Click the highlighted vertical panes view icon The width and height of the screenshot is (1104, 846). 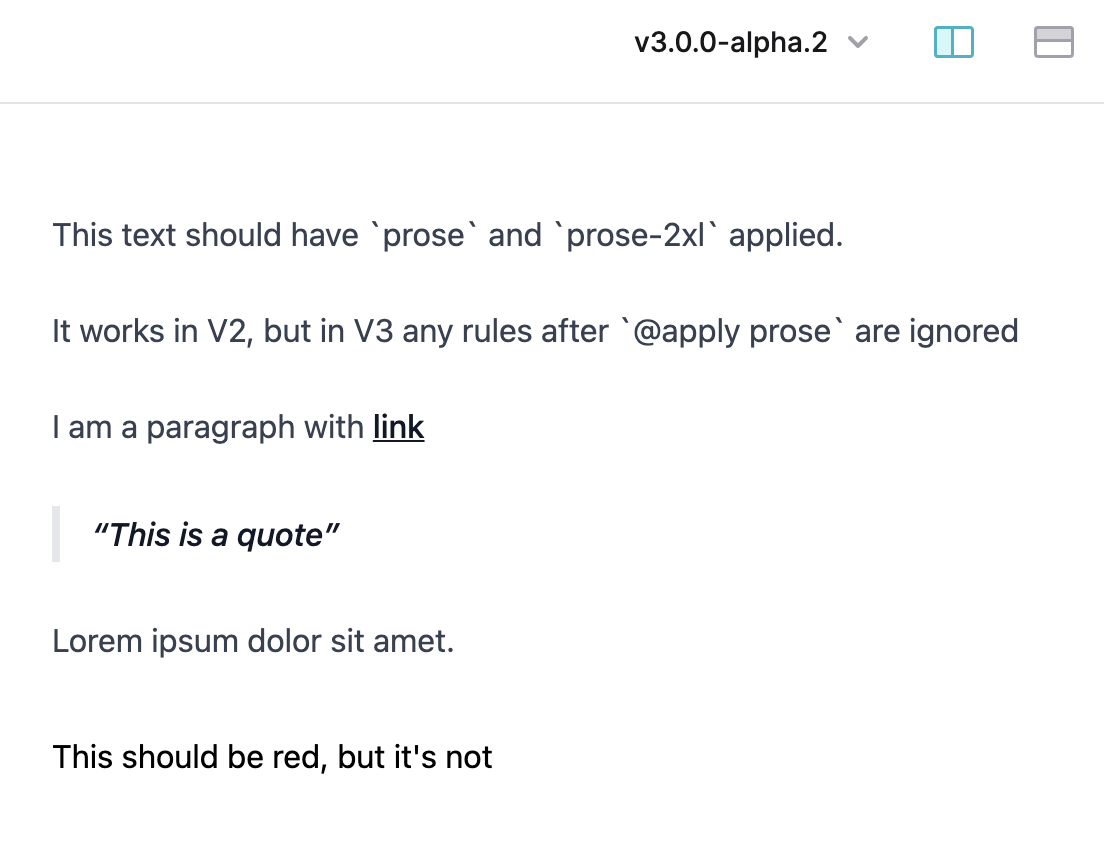click(953, 42)
